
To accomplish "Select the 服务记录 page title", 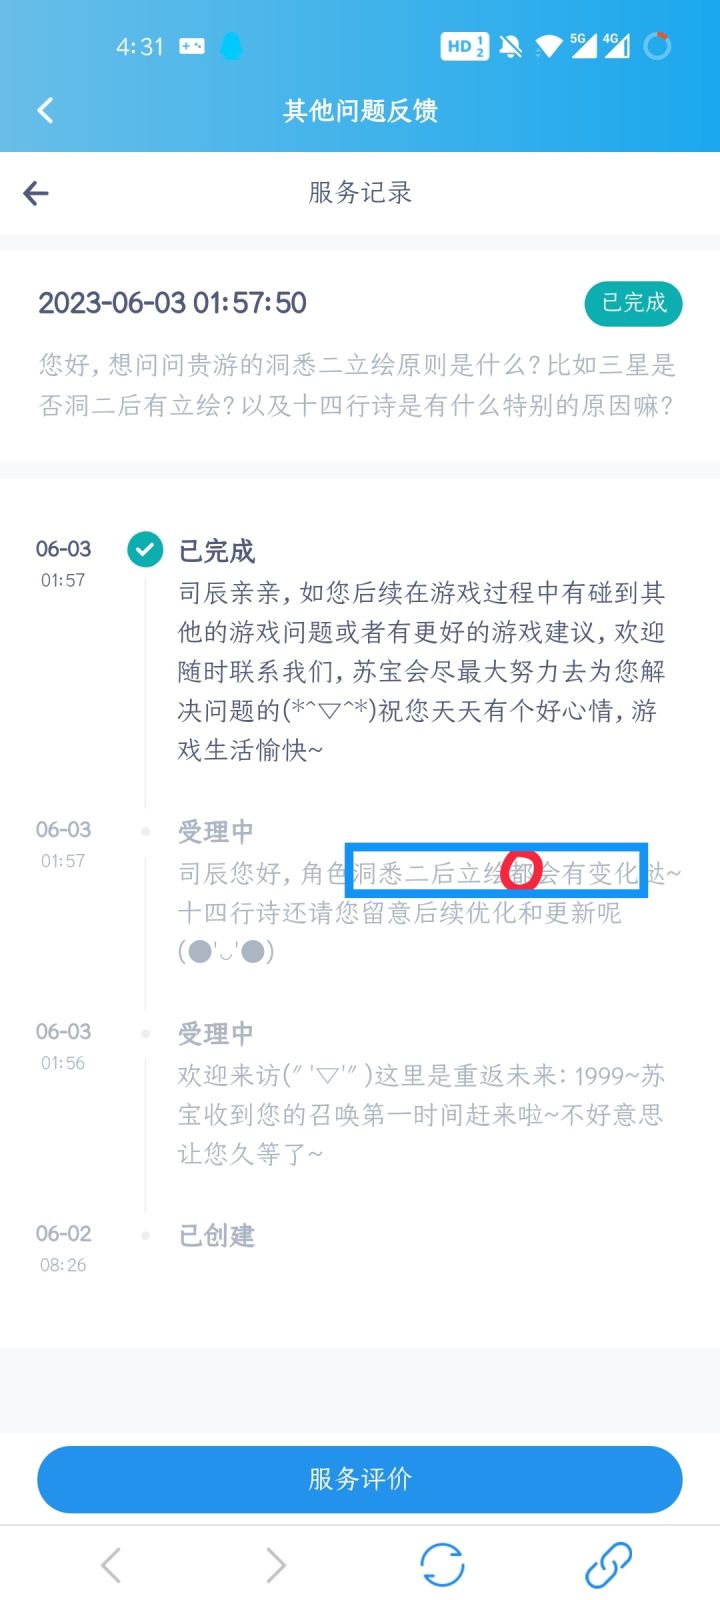I will [x=360, y=193].
